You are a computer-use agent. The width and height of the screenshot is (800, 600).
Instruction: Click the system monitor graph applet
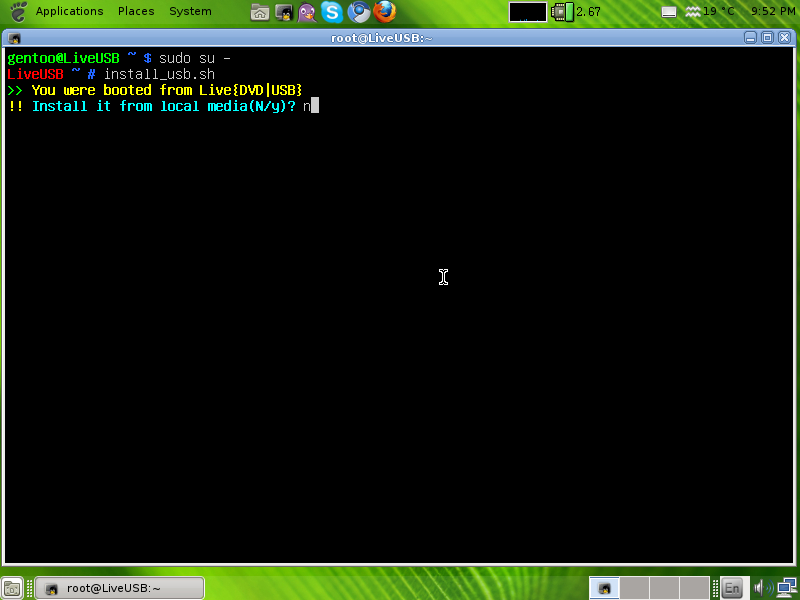(528, 12)
